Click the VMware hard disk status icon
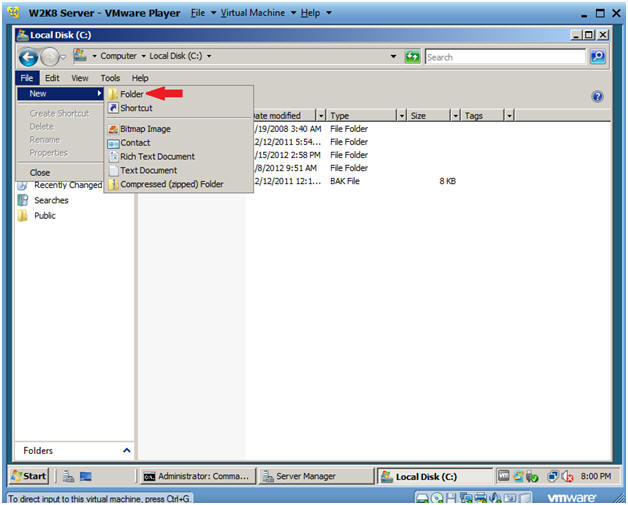 point(423,499)
